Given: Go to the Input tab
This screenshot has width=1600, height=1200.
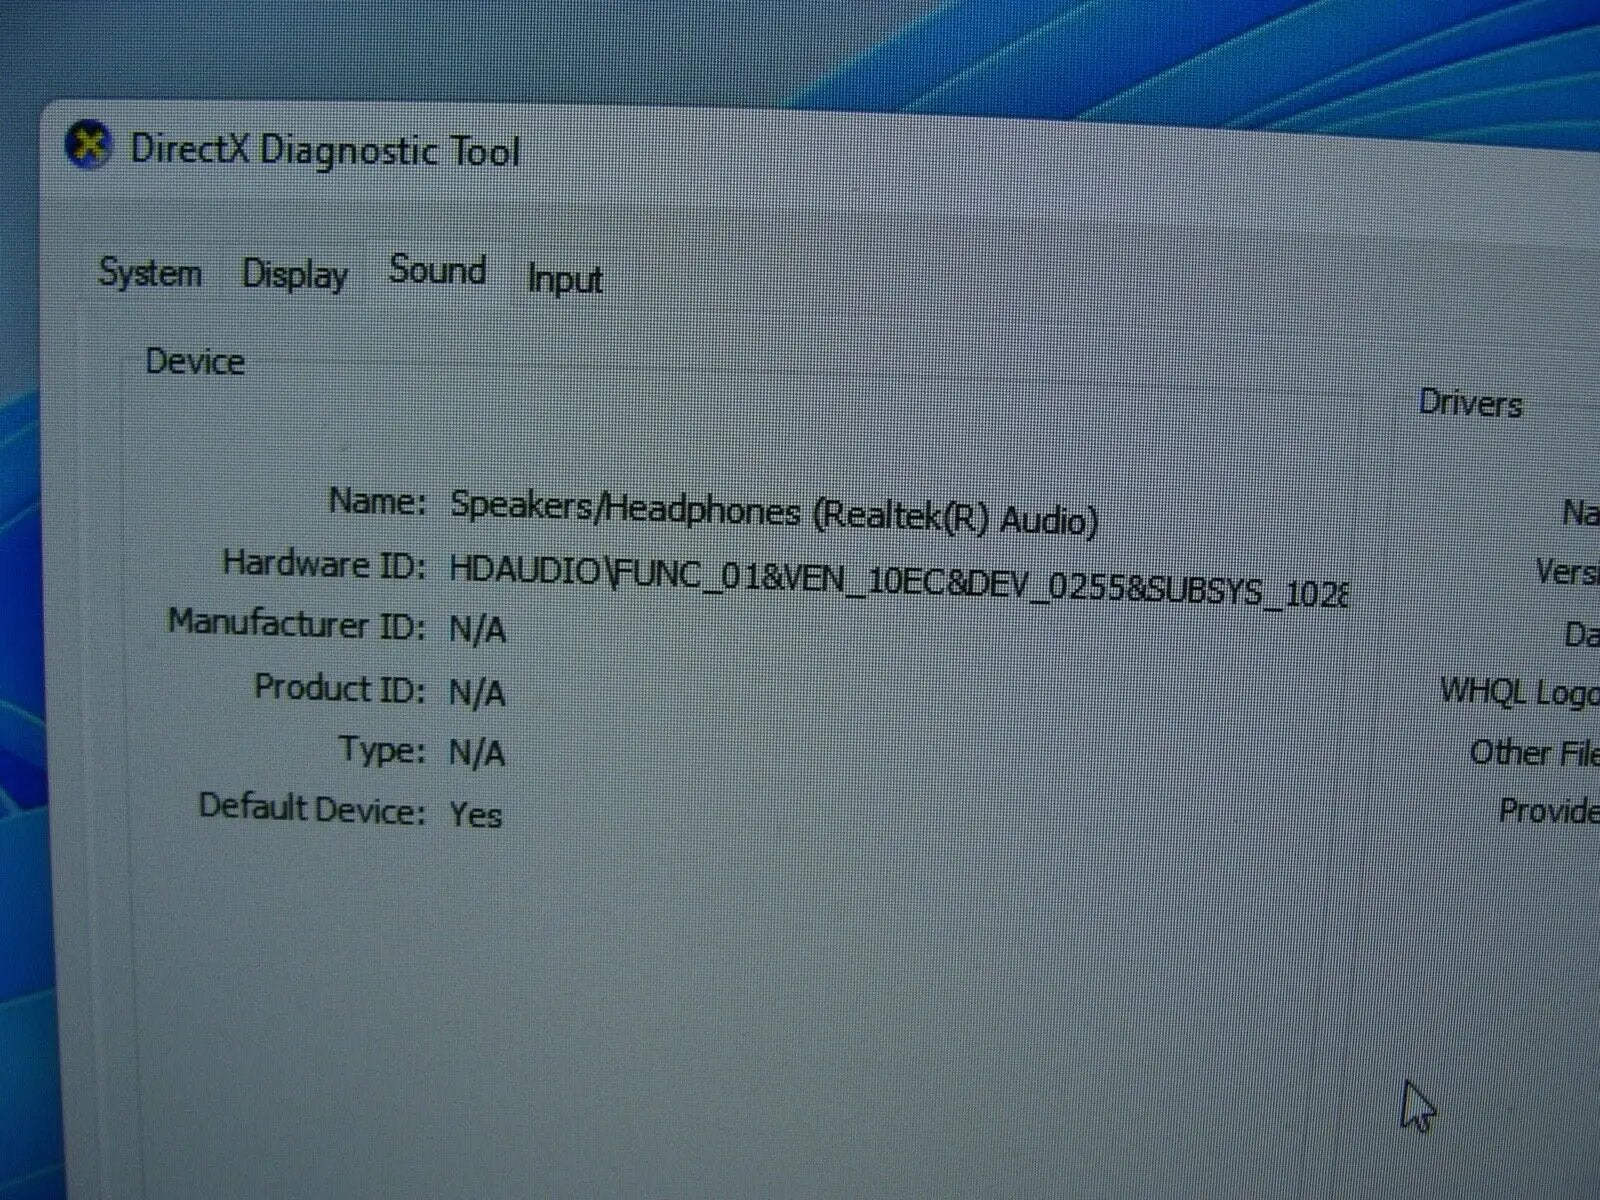Looking at the screenshot, I should [565, 279].
